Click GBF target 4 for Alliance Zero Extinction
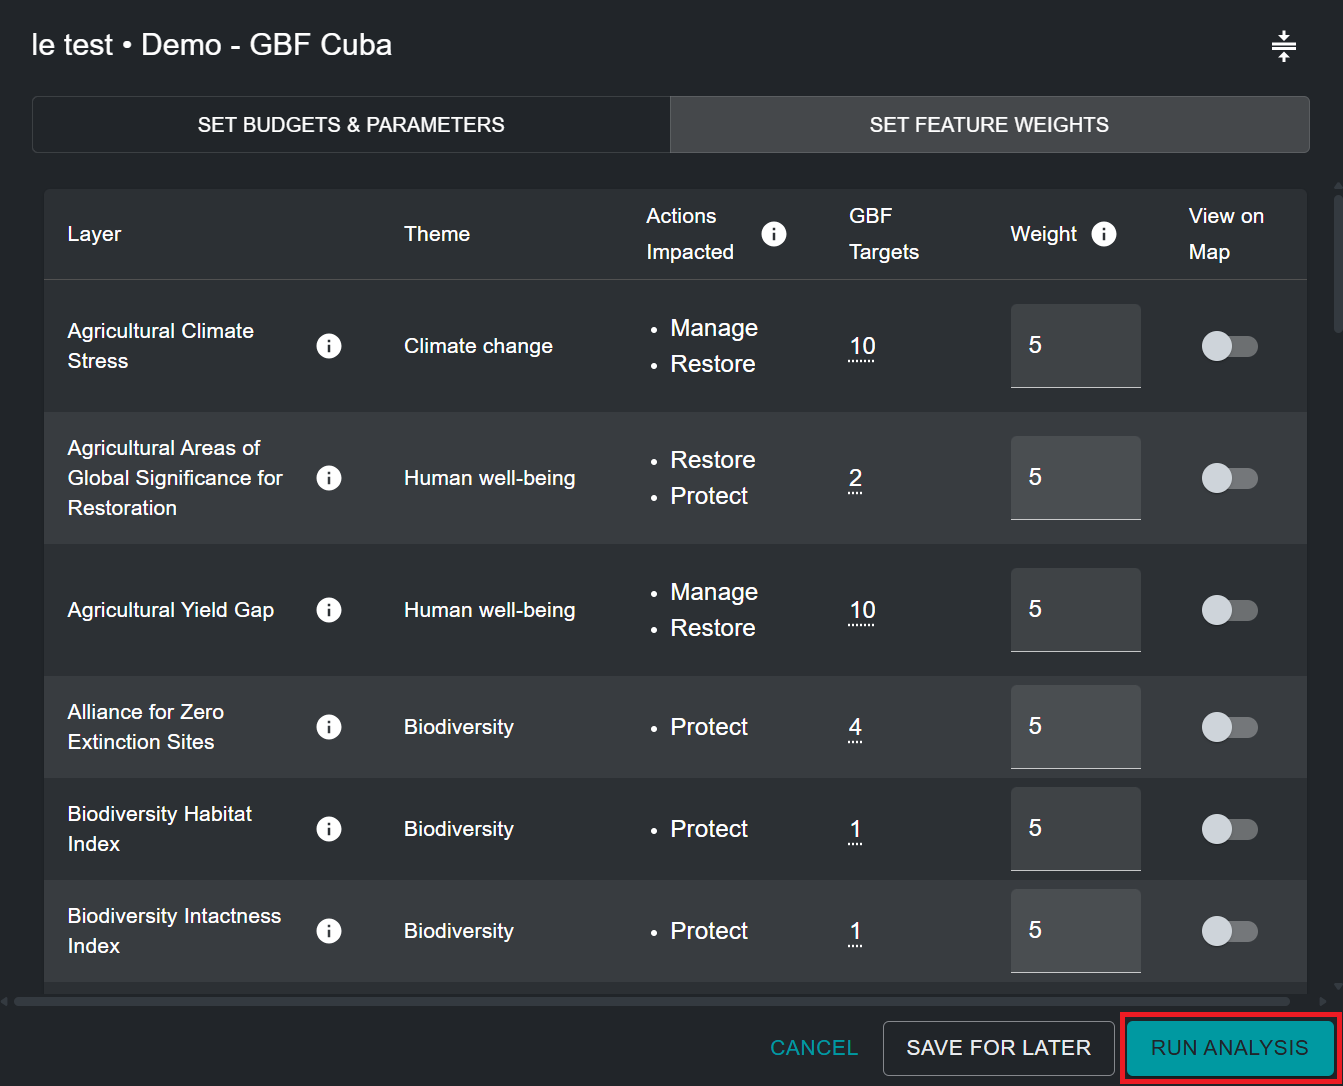Screen dimensions: 1343x1086 pyautogui.click(x=855, y=727)
